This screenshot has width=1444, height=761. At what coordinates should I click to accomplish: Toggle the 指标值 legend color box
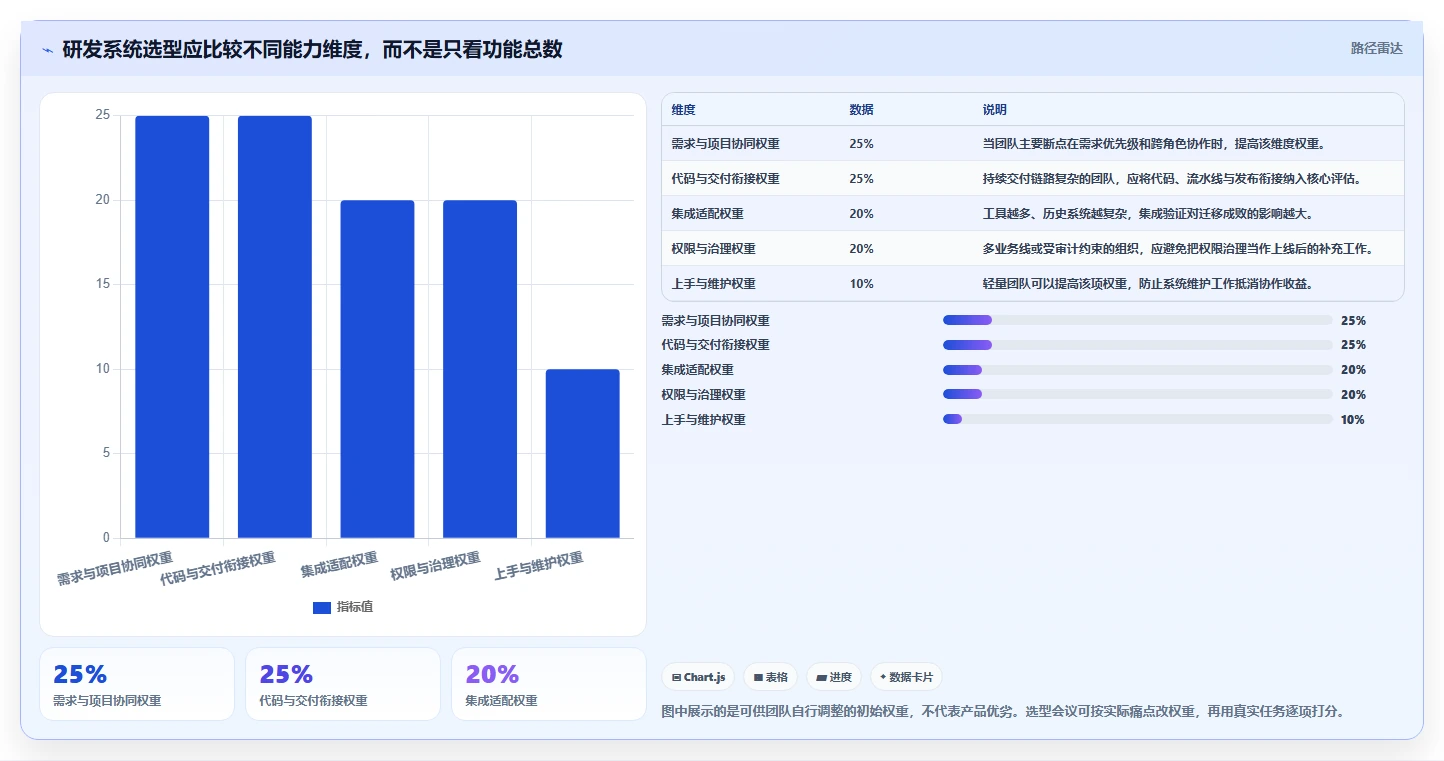click(322, 607)
